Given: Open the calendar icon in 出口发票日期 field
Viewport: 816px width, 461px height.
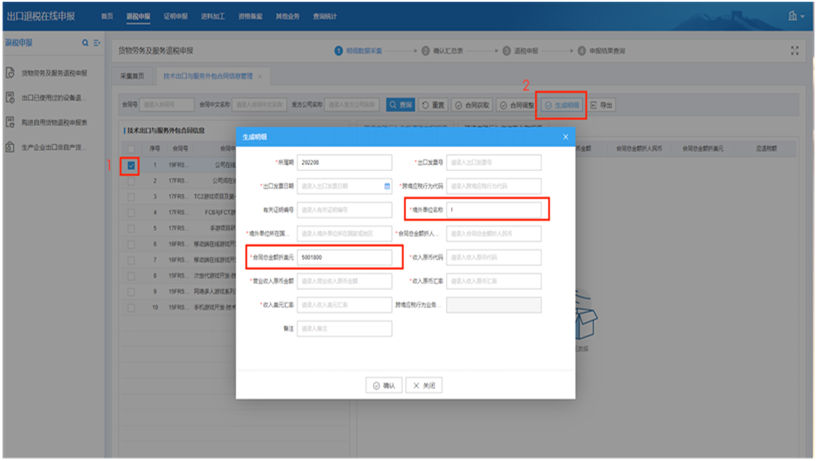Looking at the screenshot, I should tap(387, 185).
